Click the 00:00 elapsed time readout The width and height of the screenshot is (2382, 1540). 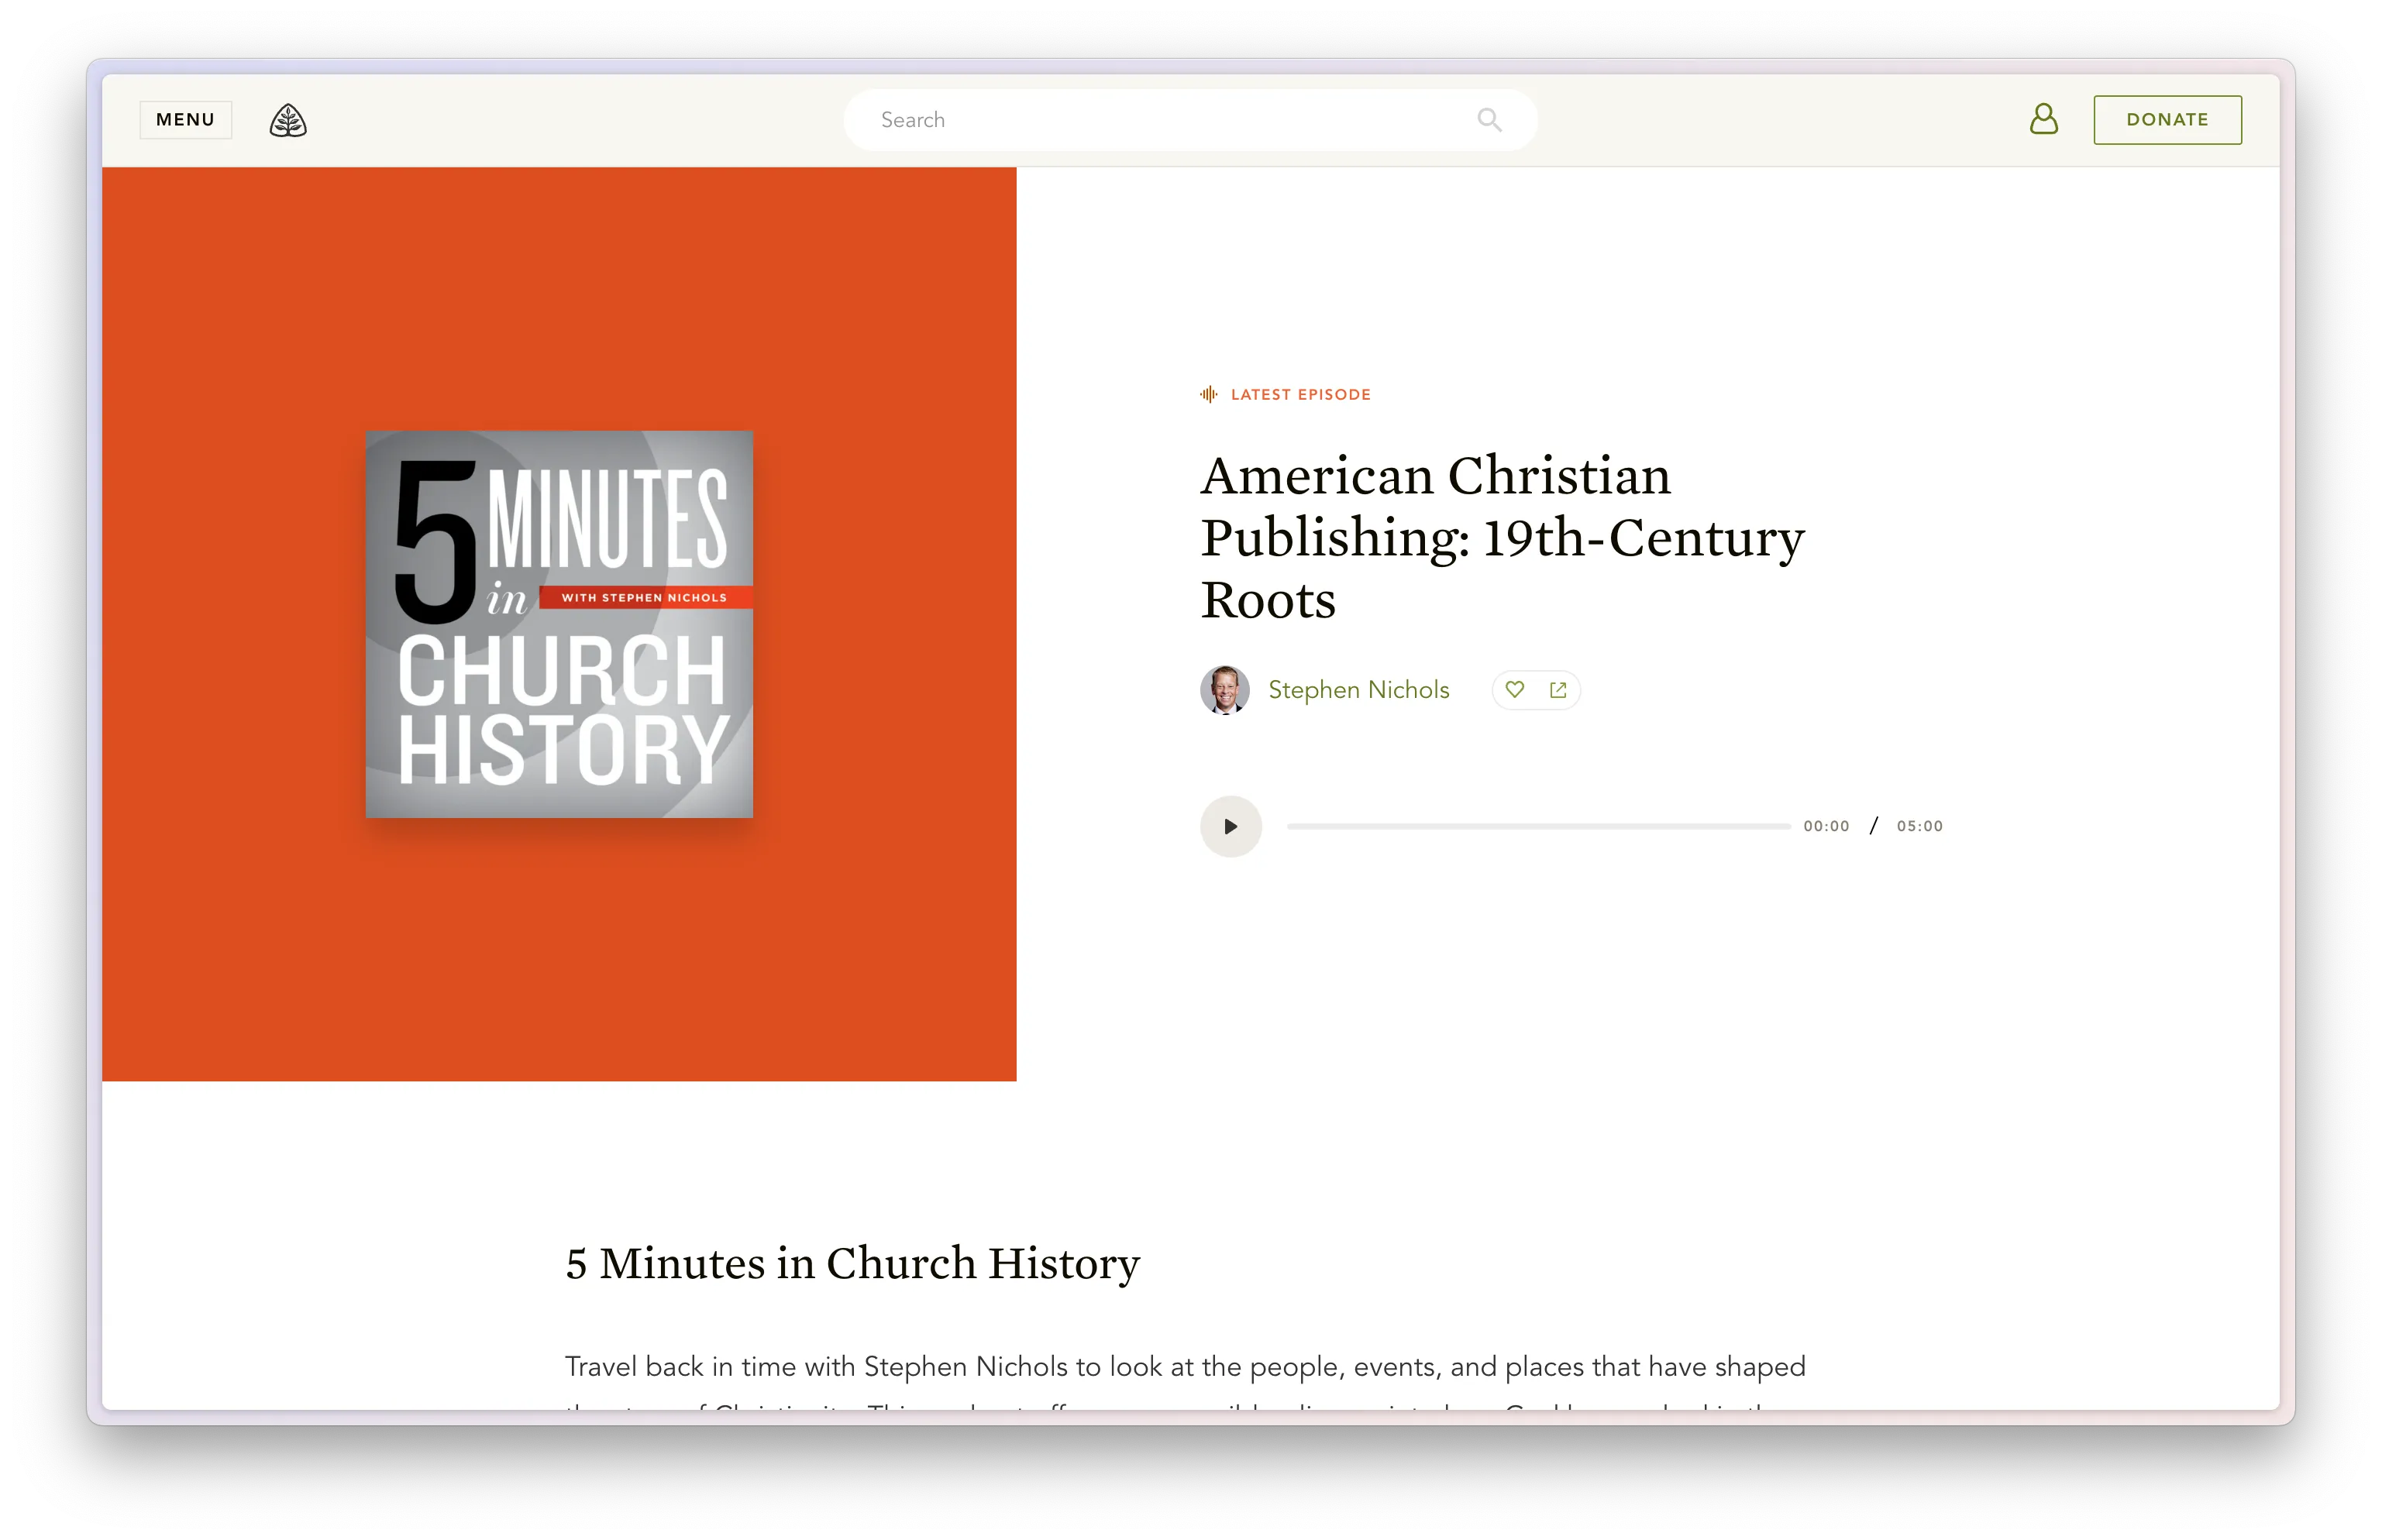tap(1826, 826)
